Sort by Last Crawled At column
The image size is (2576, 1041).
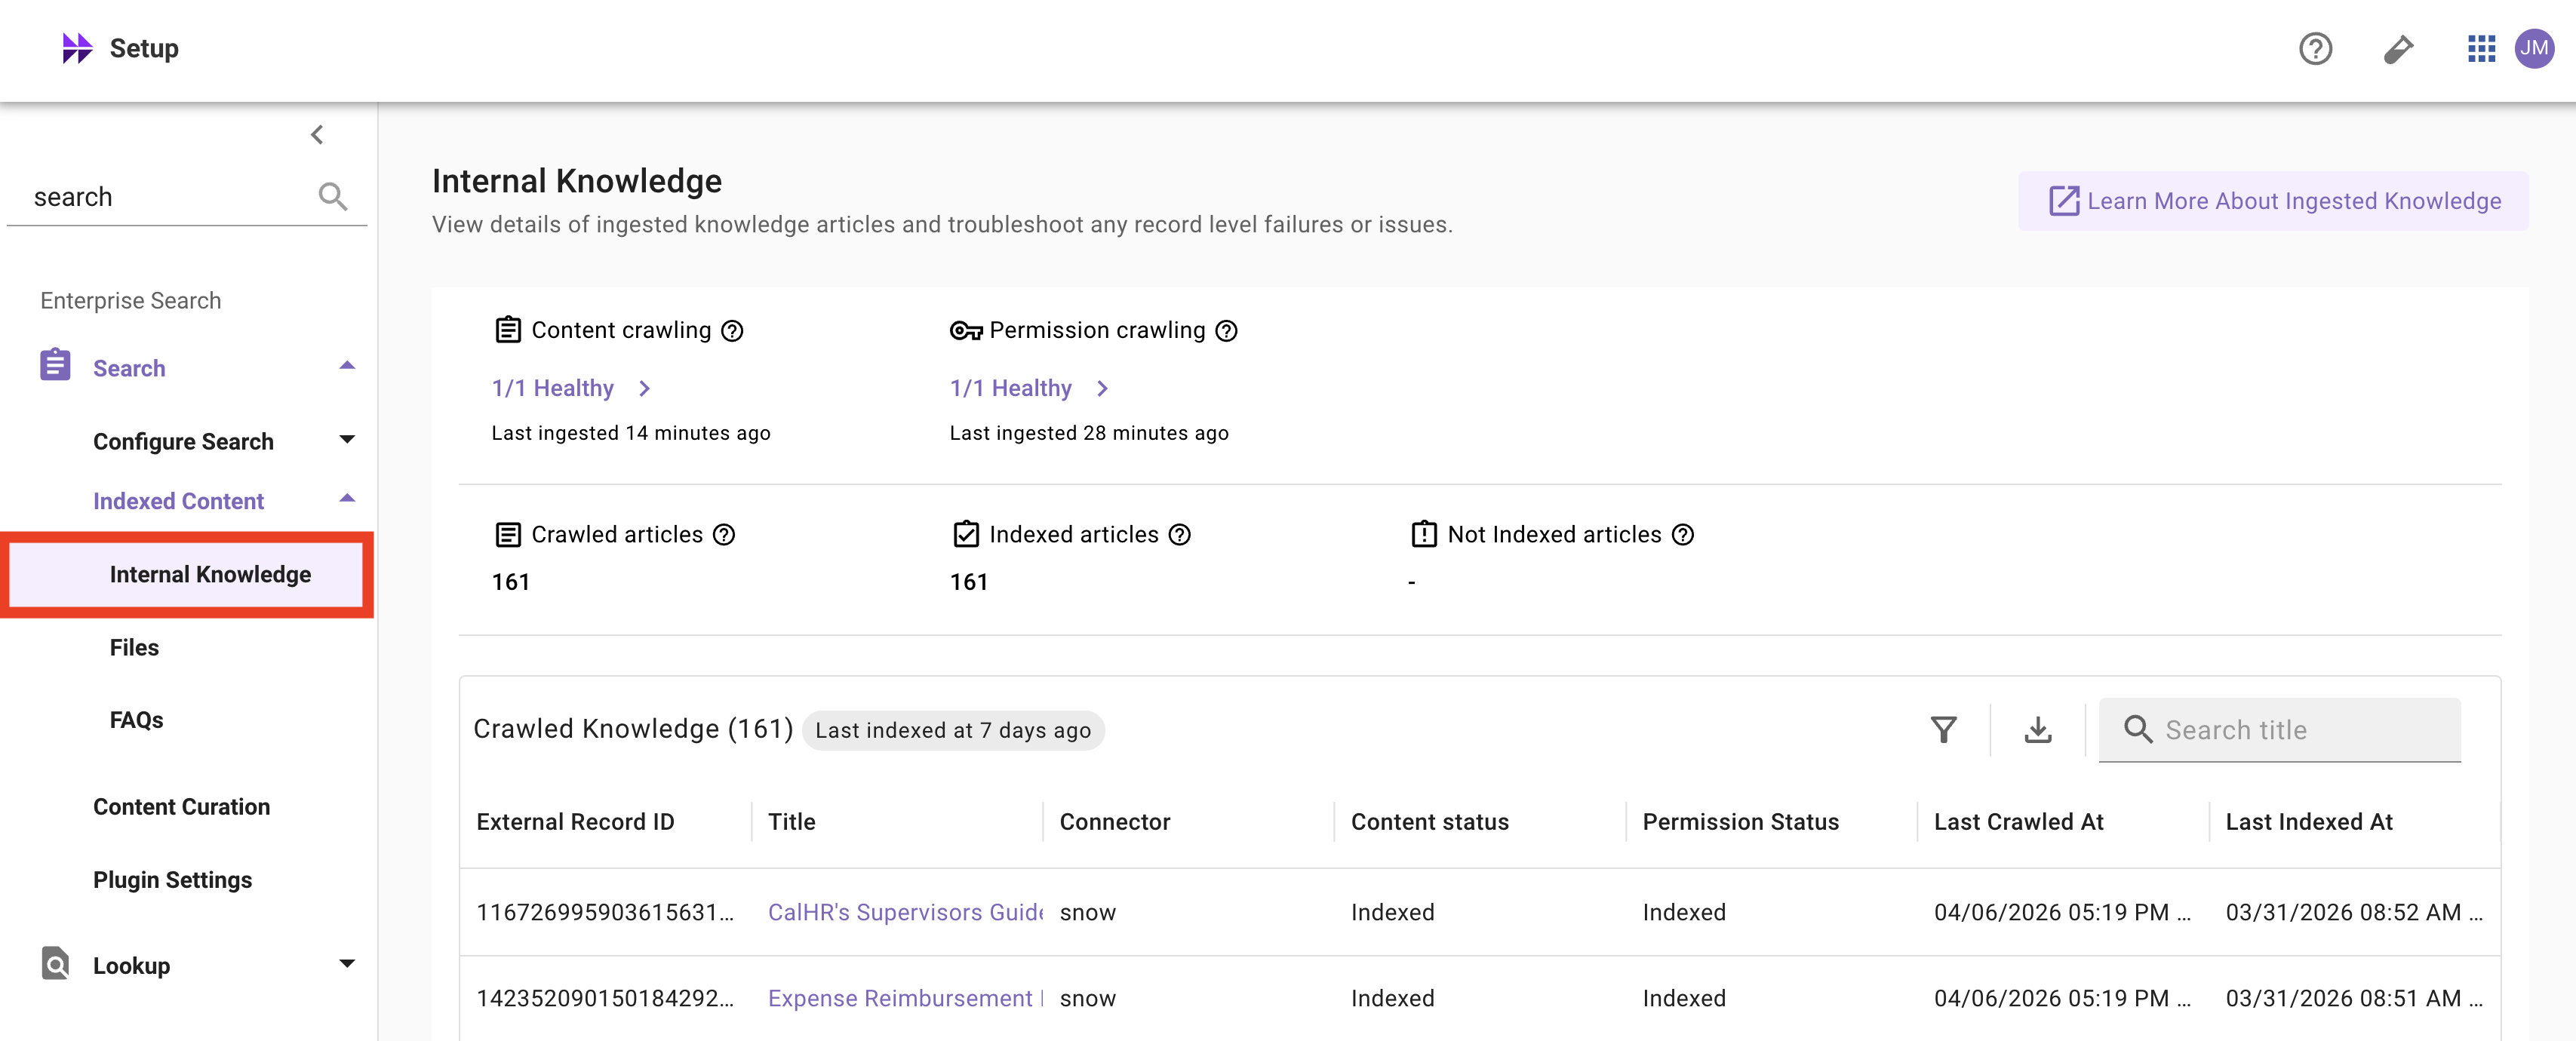pyautogui.click(x=2018, y=822)
